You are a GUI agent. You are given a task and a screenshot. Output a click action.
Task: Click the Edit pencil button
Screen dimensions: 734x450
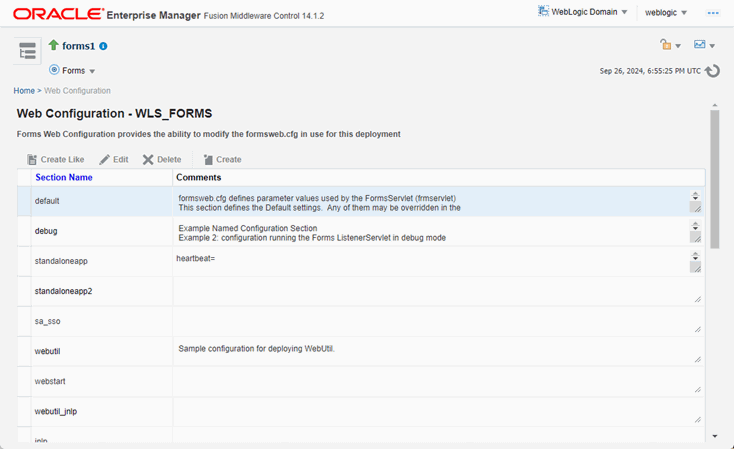[114, 160]
